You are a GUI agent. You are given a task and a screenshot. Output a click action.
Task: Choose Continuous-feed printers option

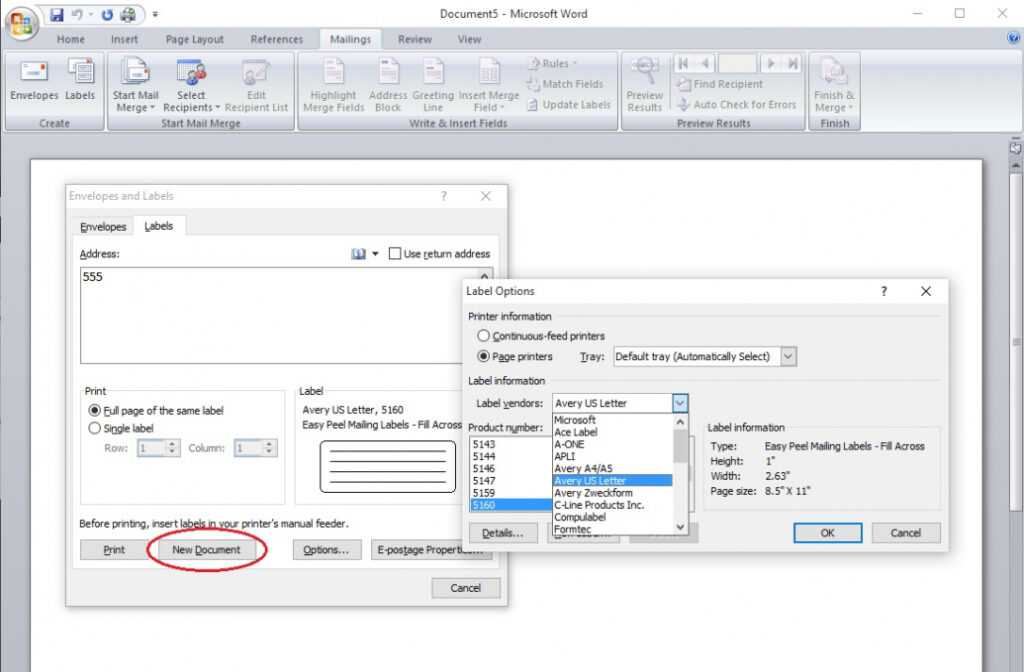484,336
